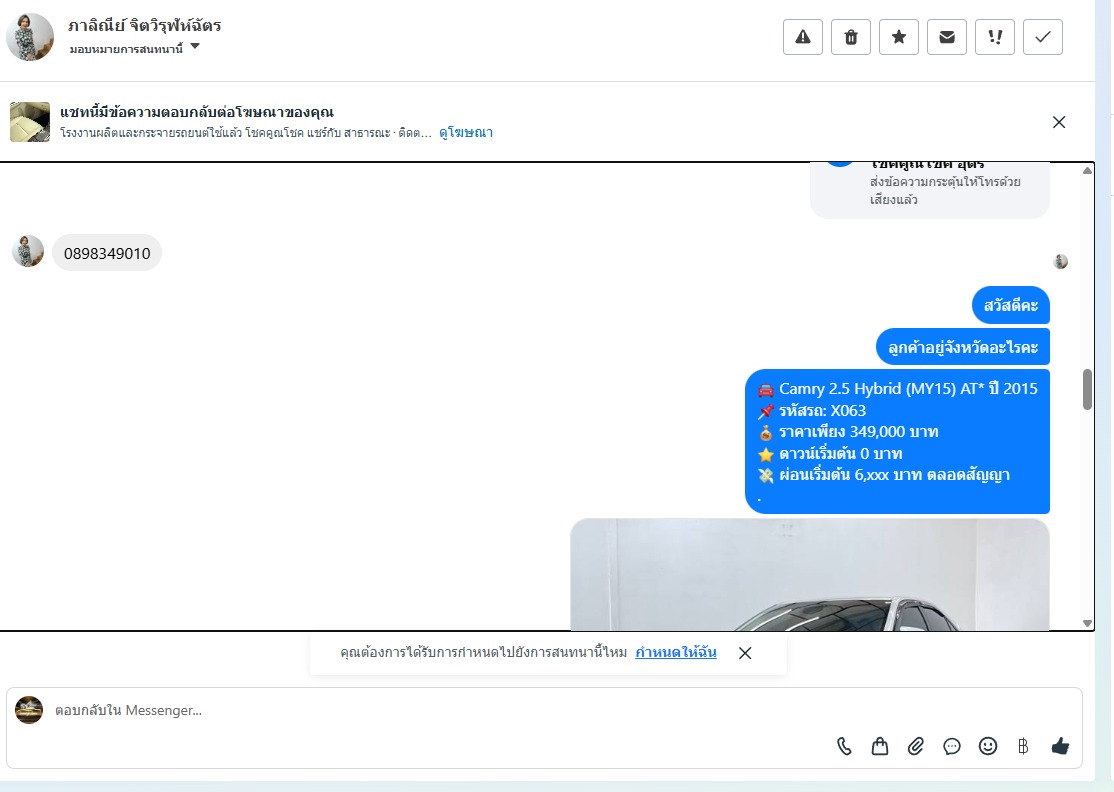Viewport: 1114px width, 792px height.
Task: Send a thumbs-up like
Action: point(1060,746)
